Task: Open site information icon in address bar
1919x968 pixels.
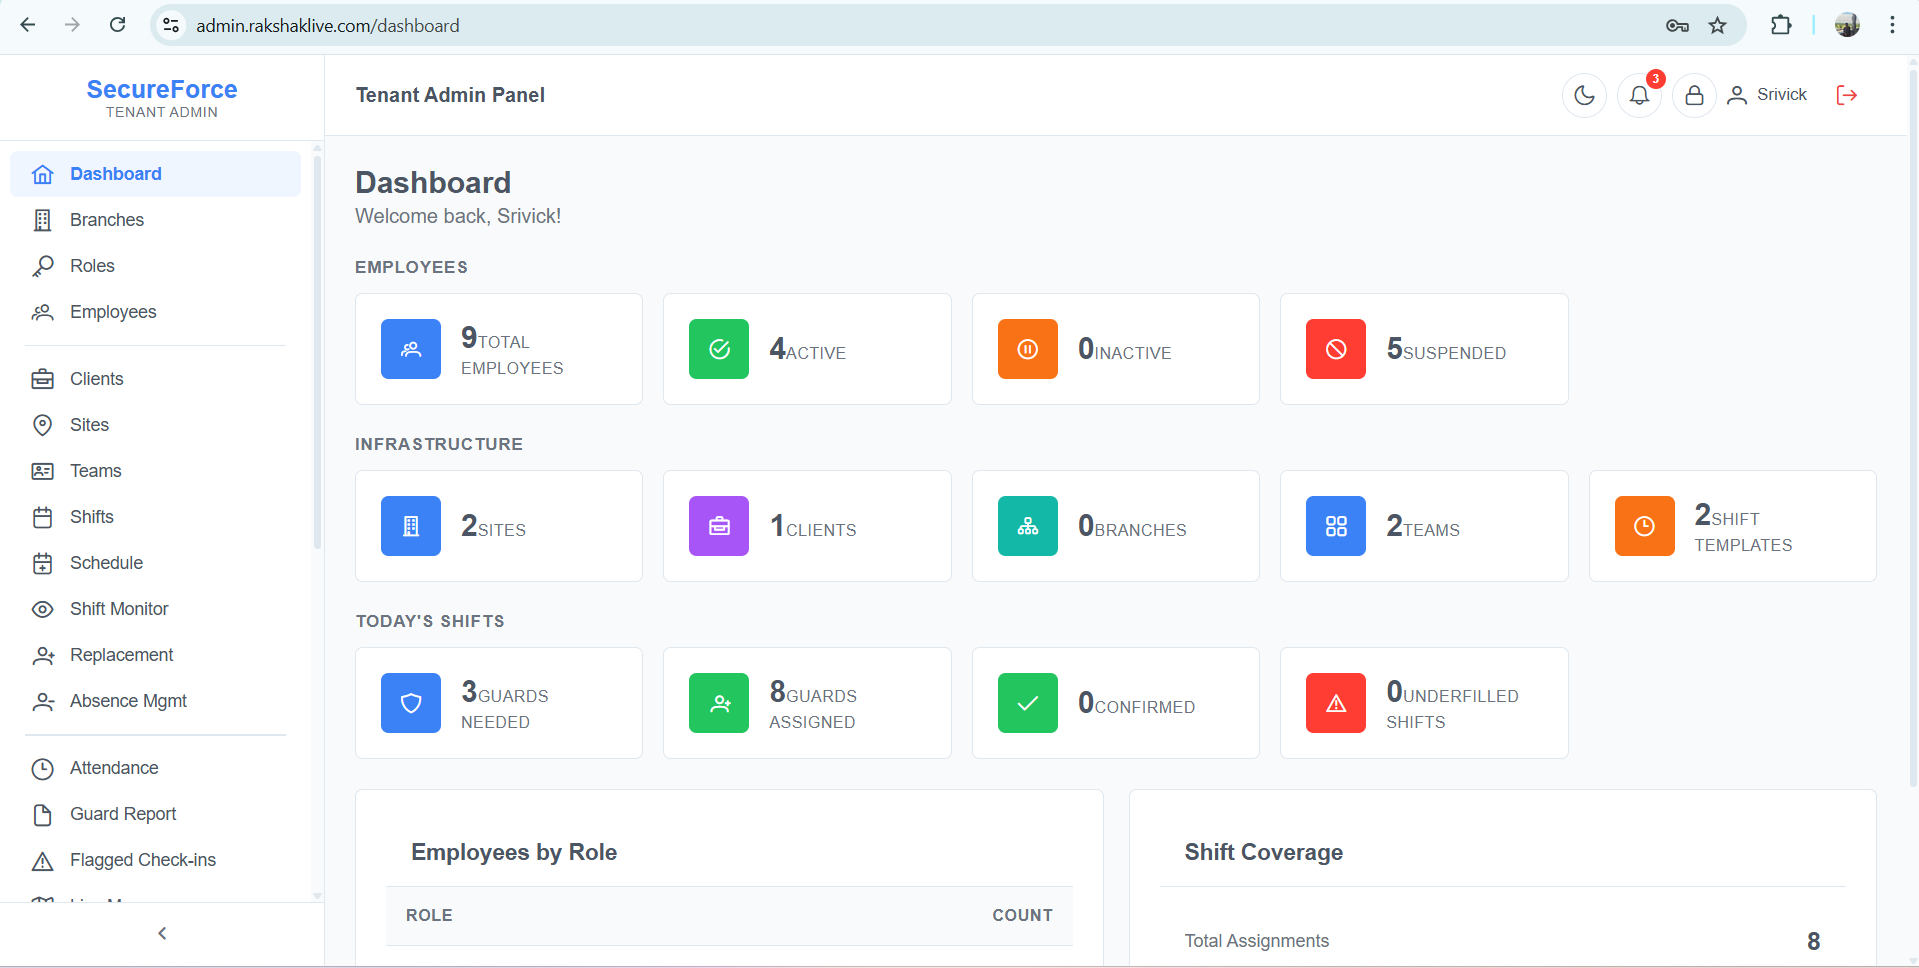Action: coord(172,26)
